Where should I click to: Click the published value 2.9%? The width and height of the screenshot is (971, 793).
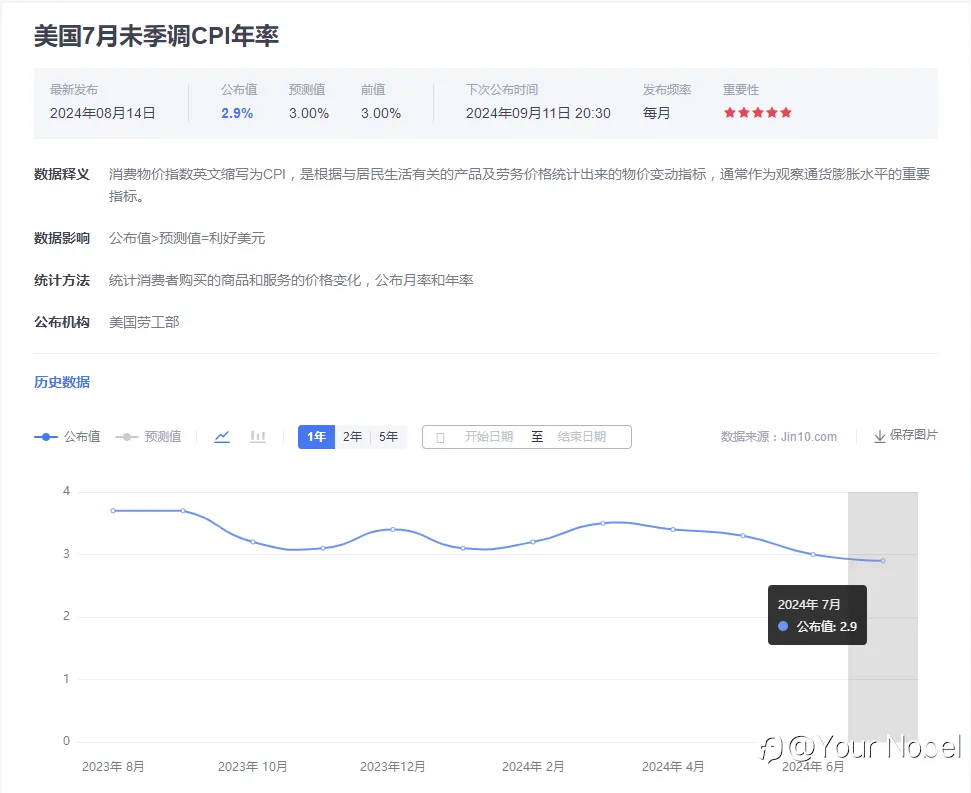(x=237, y=113)
